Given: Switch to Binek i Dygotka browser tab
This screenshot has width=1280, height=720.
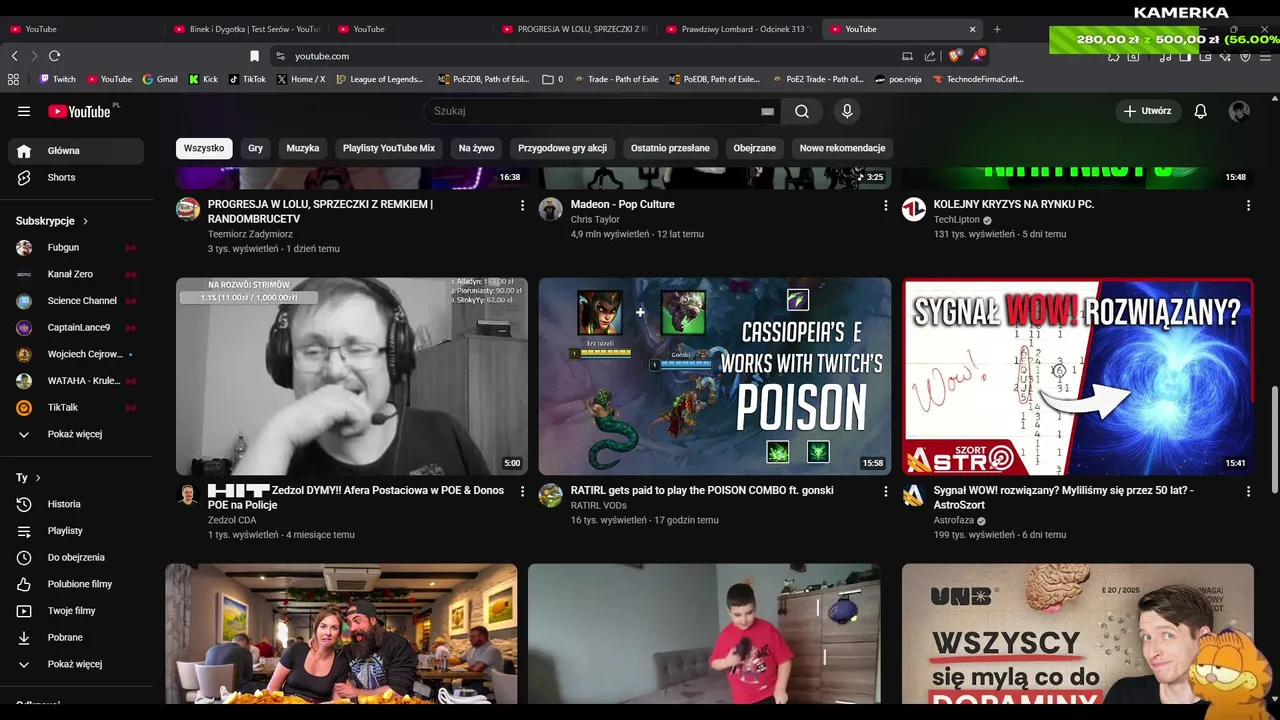Looking at the screenshot, I should pos(246,29).
